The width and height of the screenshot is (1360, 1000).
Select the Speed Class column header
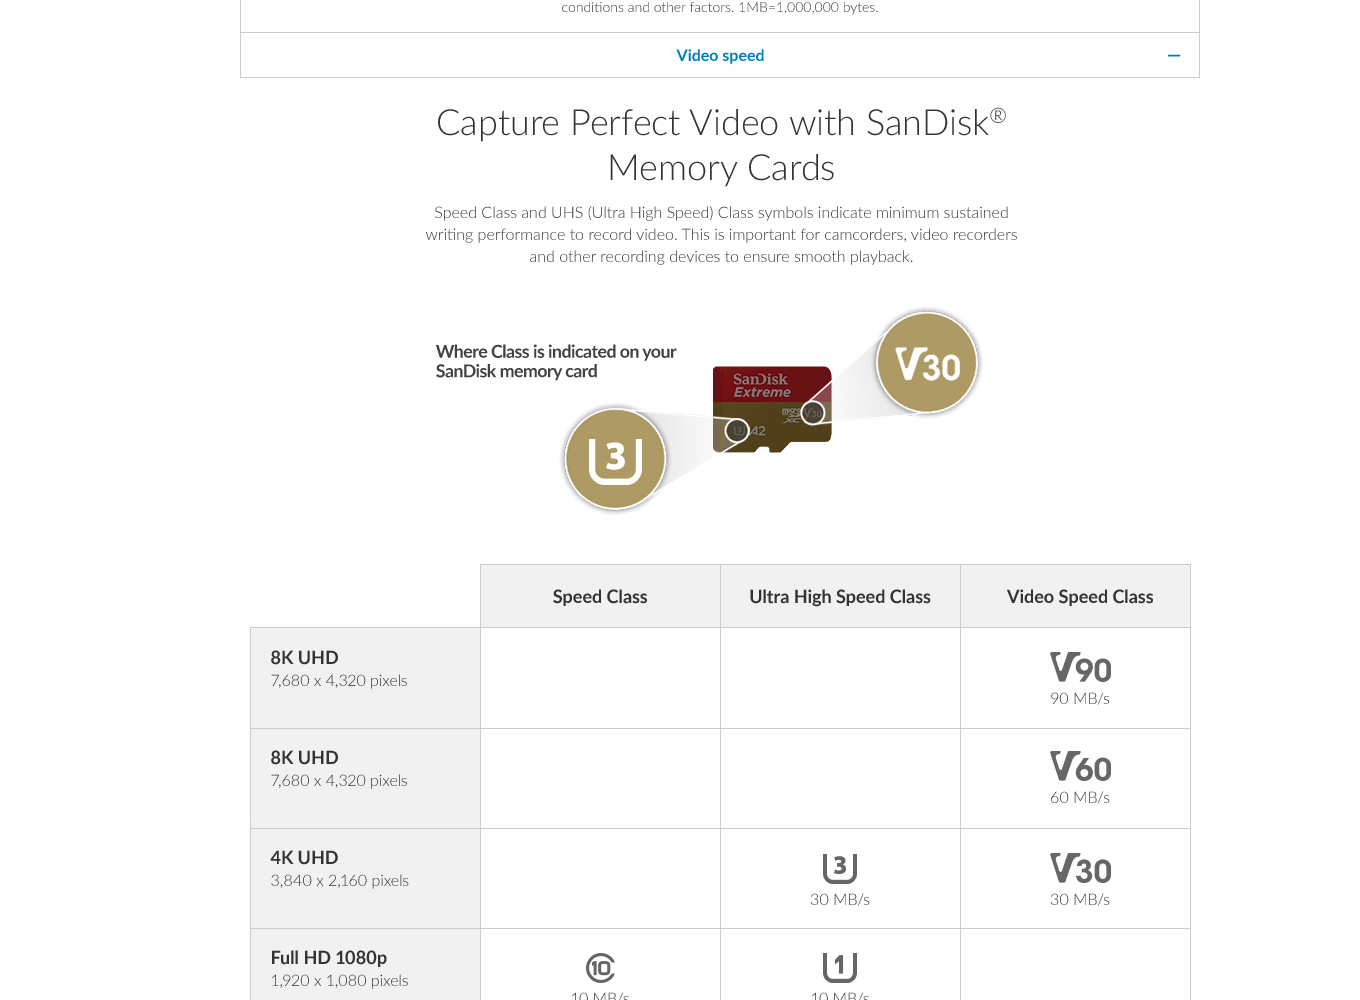pos(600,596)
